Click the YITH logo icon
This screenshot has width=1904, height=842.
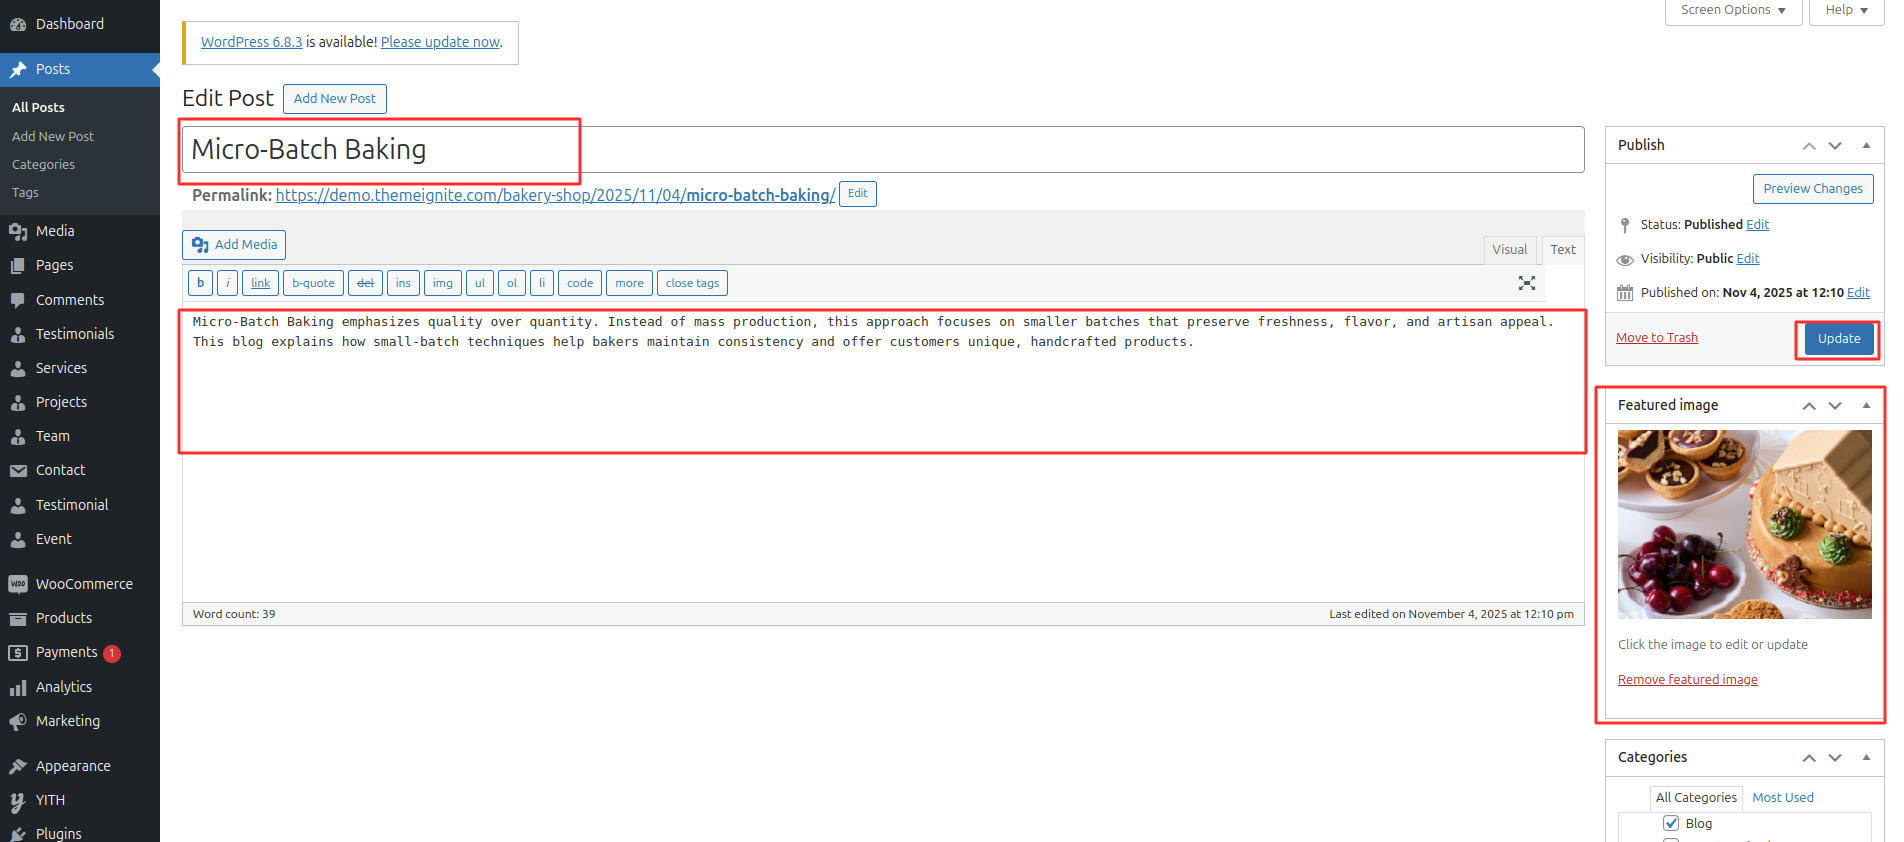click(x=18, y=800)
